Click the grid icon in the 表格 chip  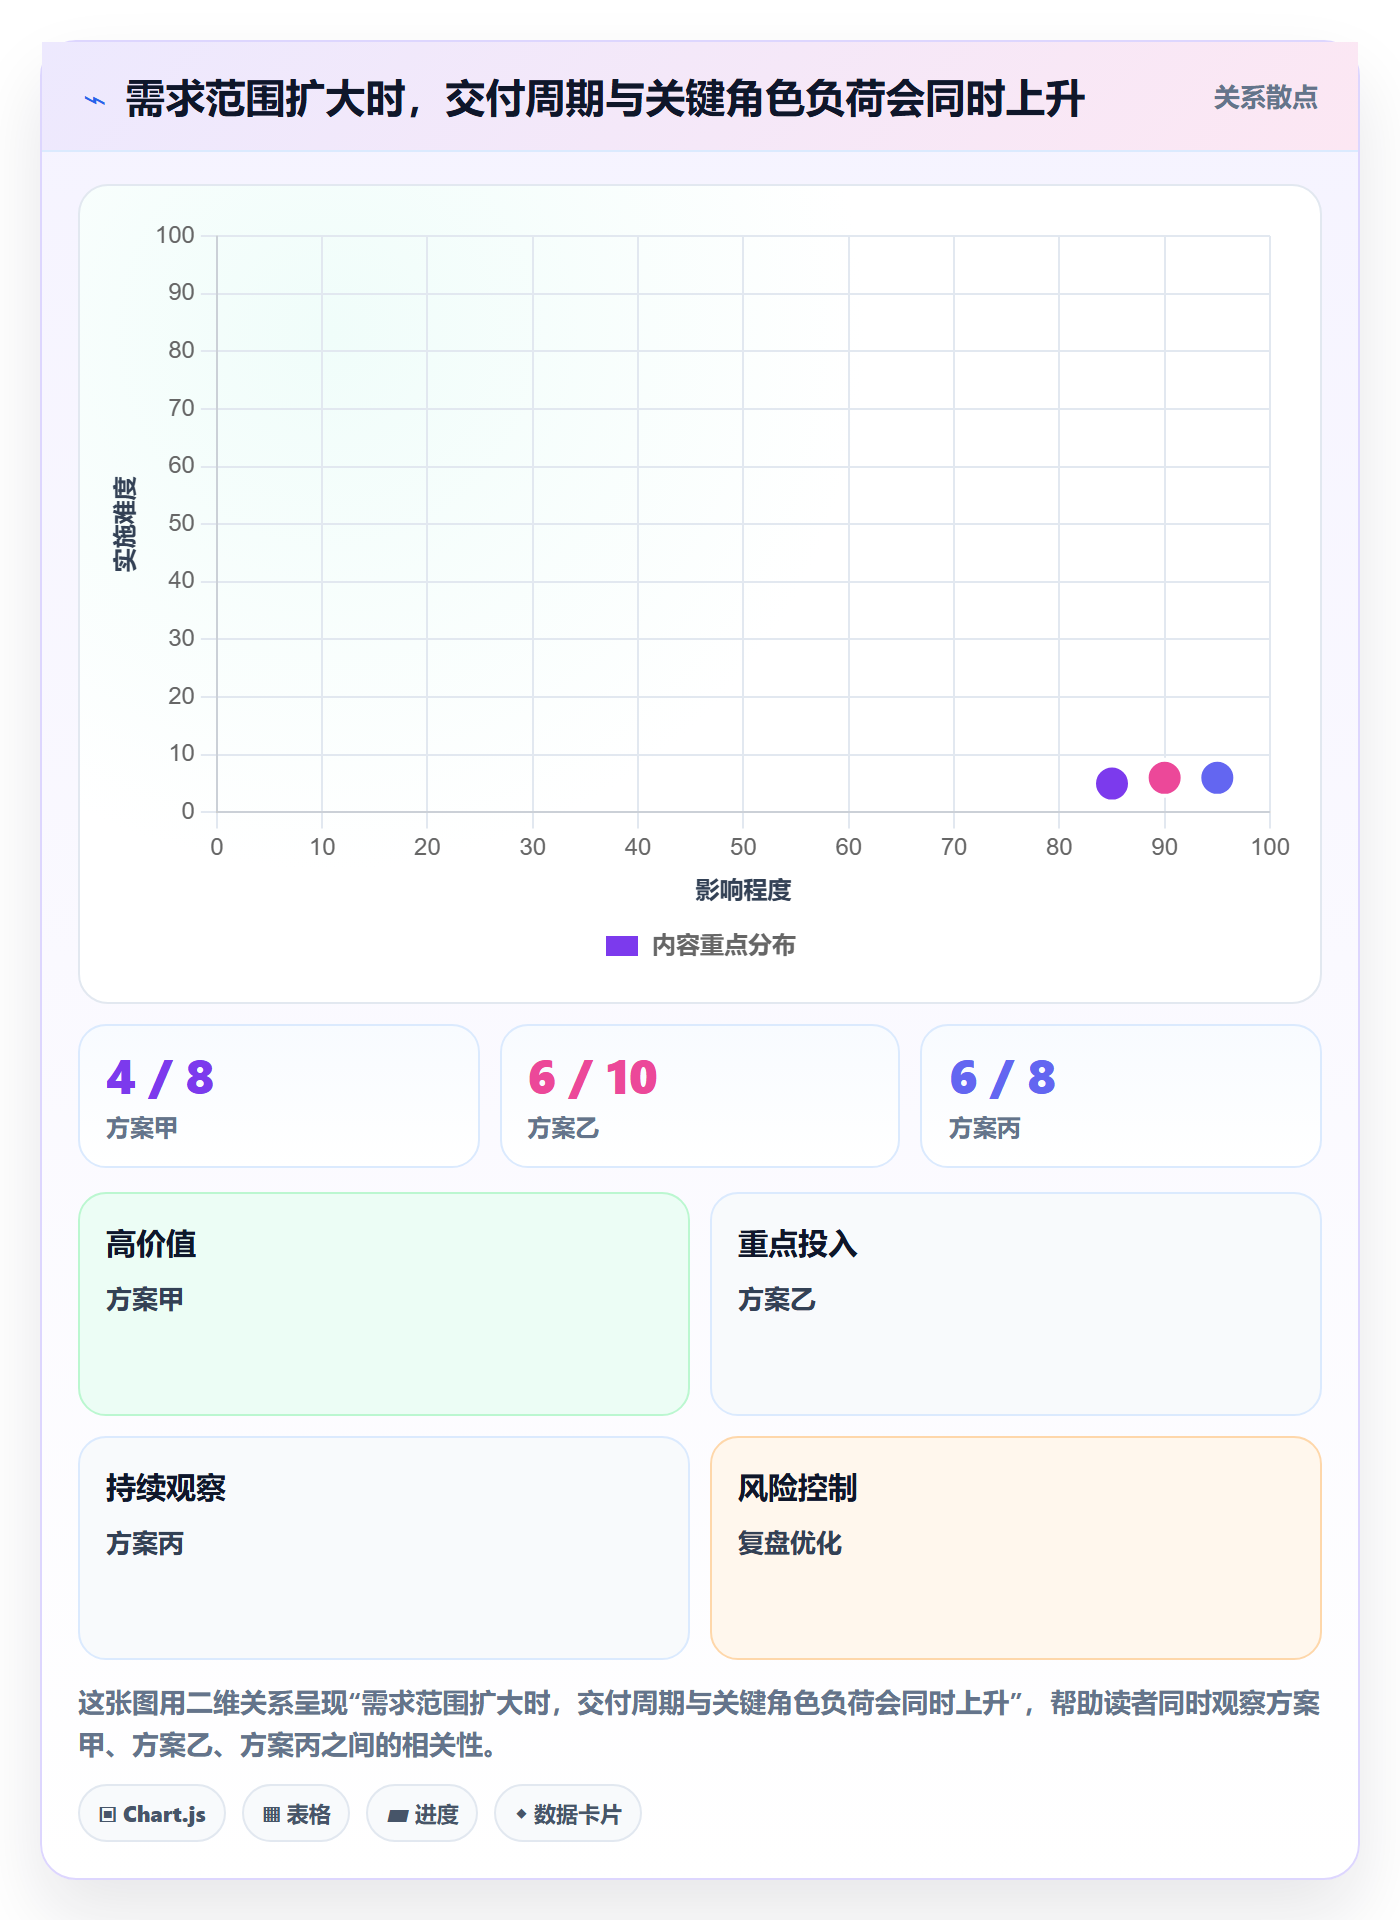tap(271, 1814)
